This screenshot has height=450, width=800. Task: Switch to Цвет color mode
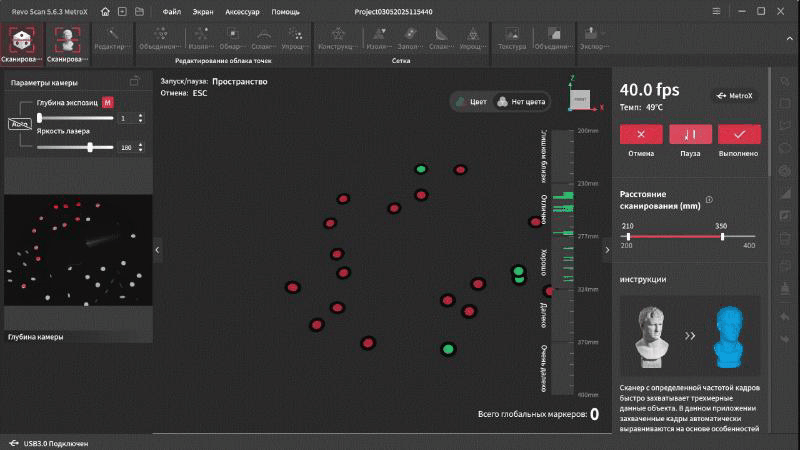[x=472, y=101]
